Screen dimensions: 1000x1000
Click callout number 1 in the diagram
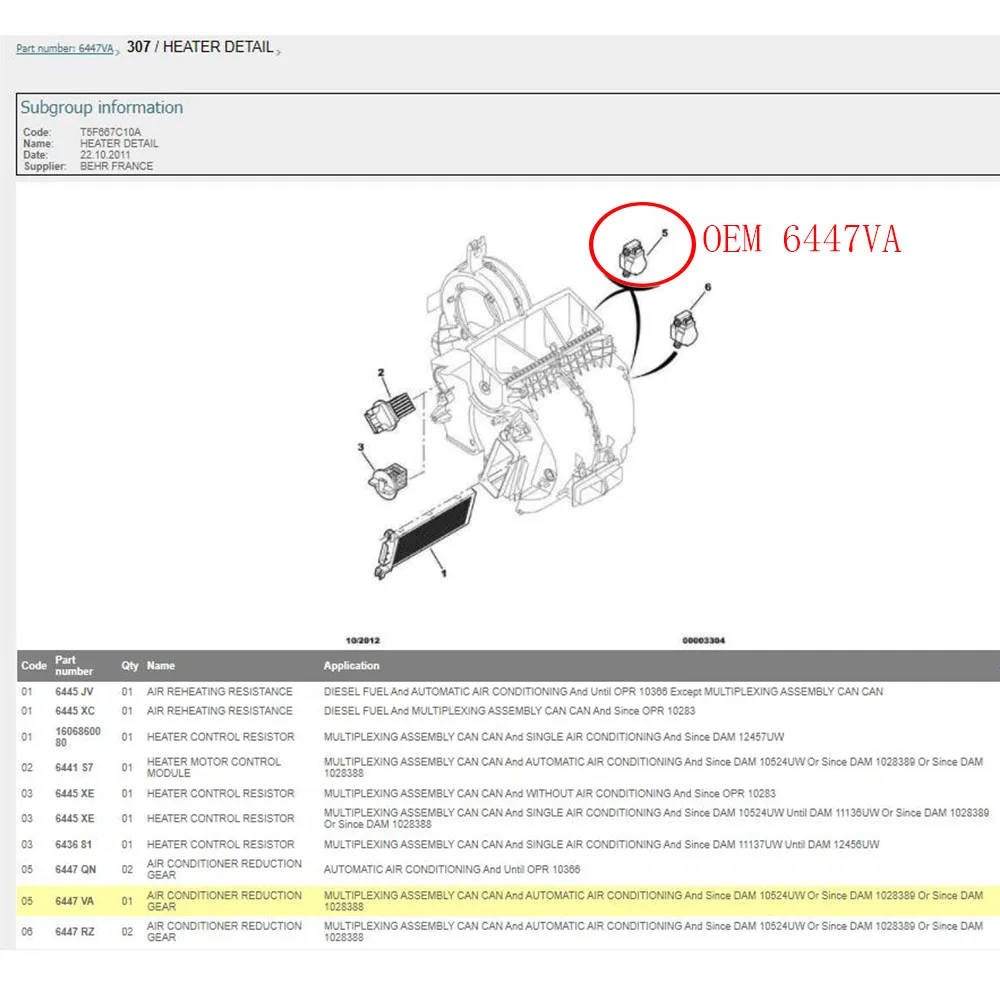tap(444, 573)
